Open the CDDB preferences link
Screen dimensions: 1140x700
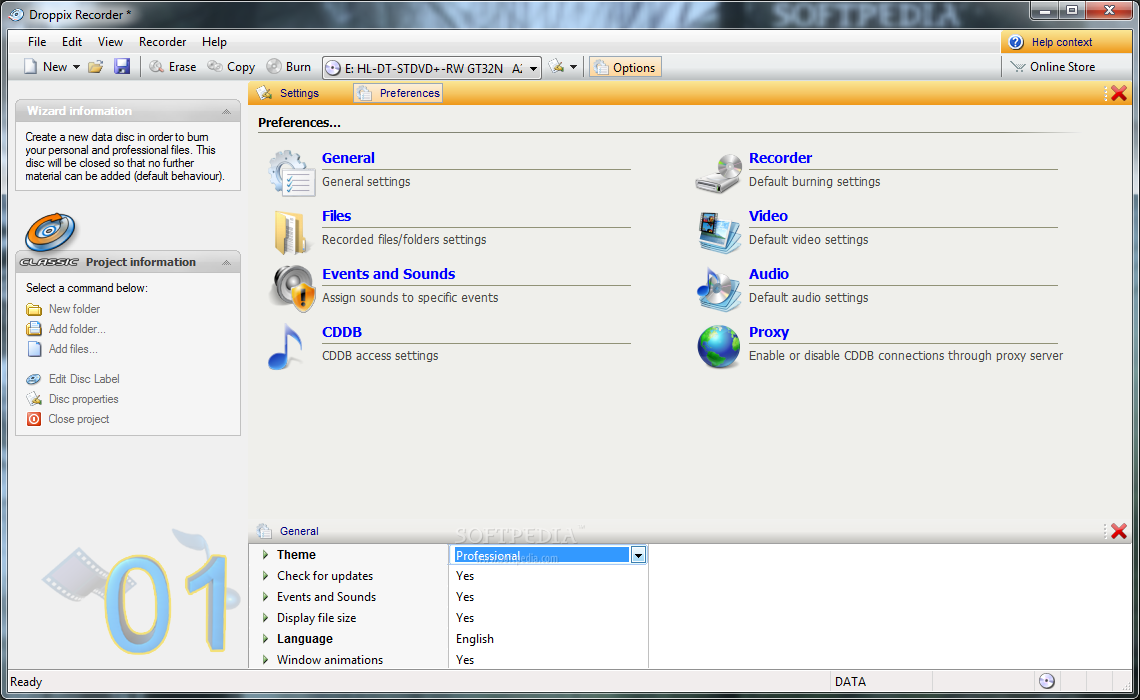point(342,332)
